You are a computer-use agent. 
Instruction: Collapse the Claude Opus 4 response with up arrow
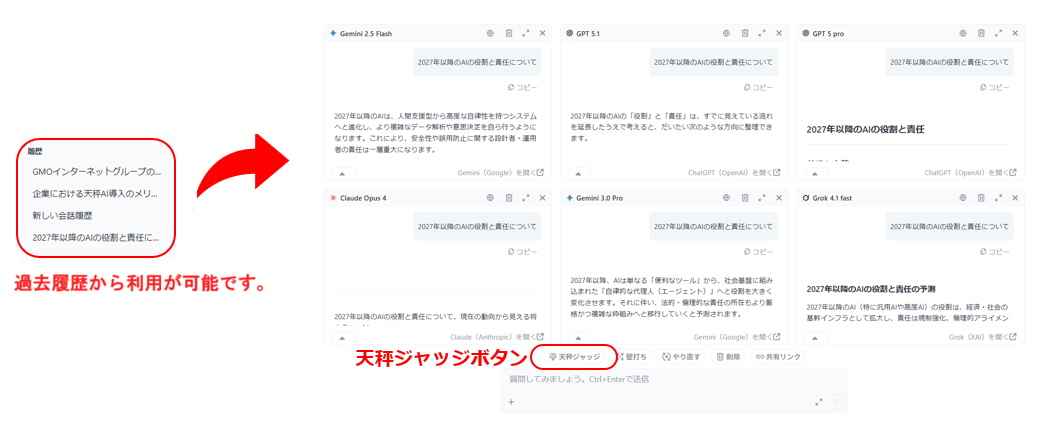click(343, 338)
